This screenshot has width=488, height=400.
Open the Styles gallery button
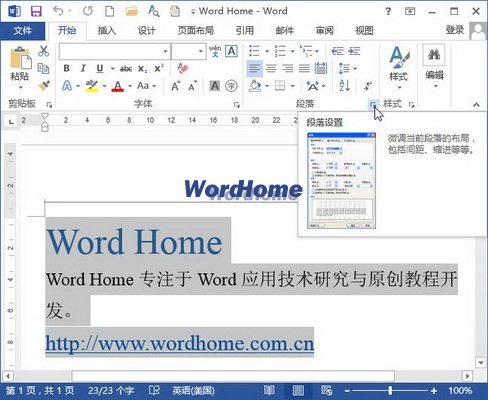tap(399, 68)
